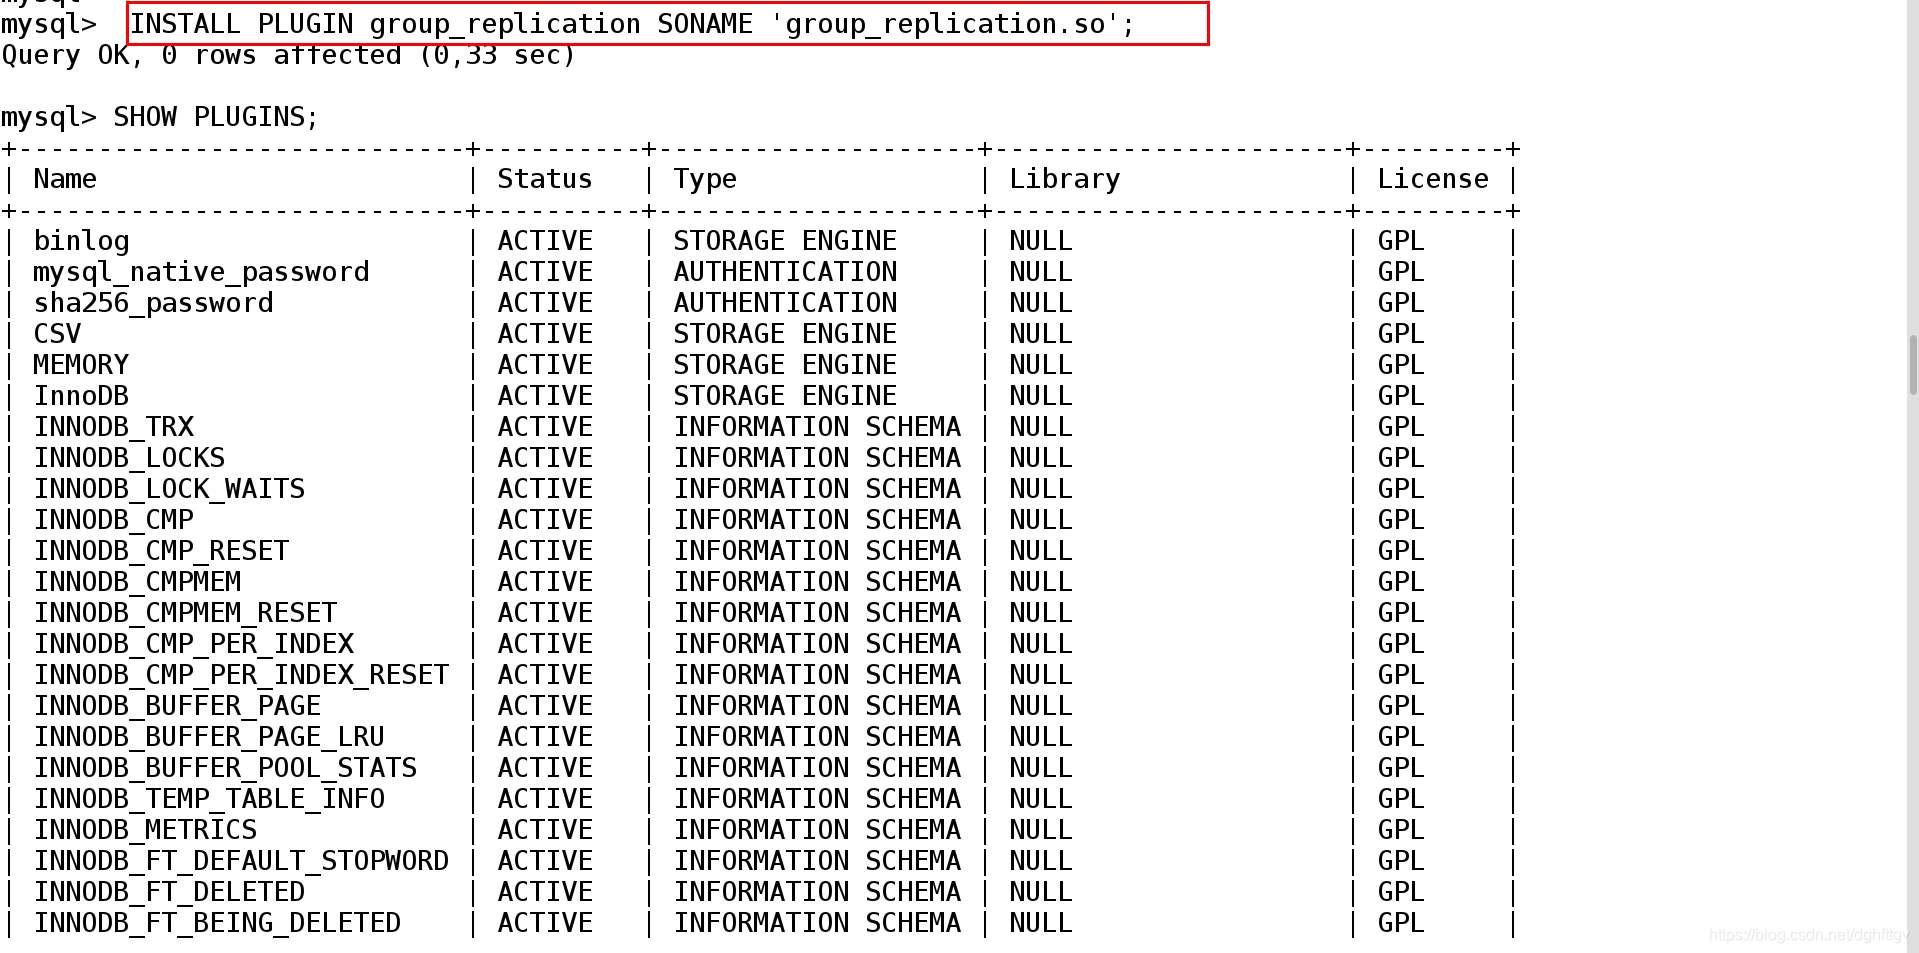Click the INSTALL PLUGIN group_replication command text
1919x953 pixels.
tap(633, 24)
